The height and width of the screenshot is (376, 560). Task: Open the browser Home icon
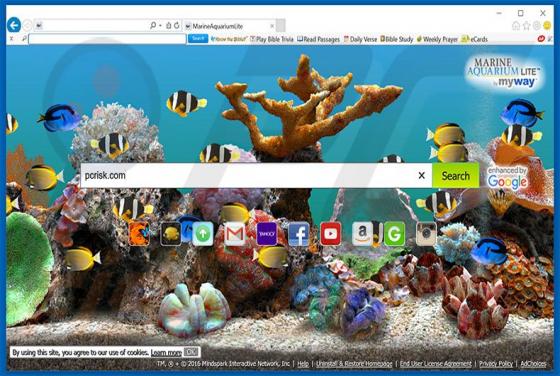point(516,26)
